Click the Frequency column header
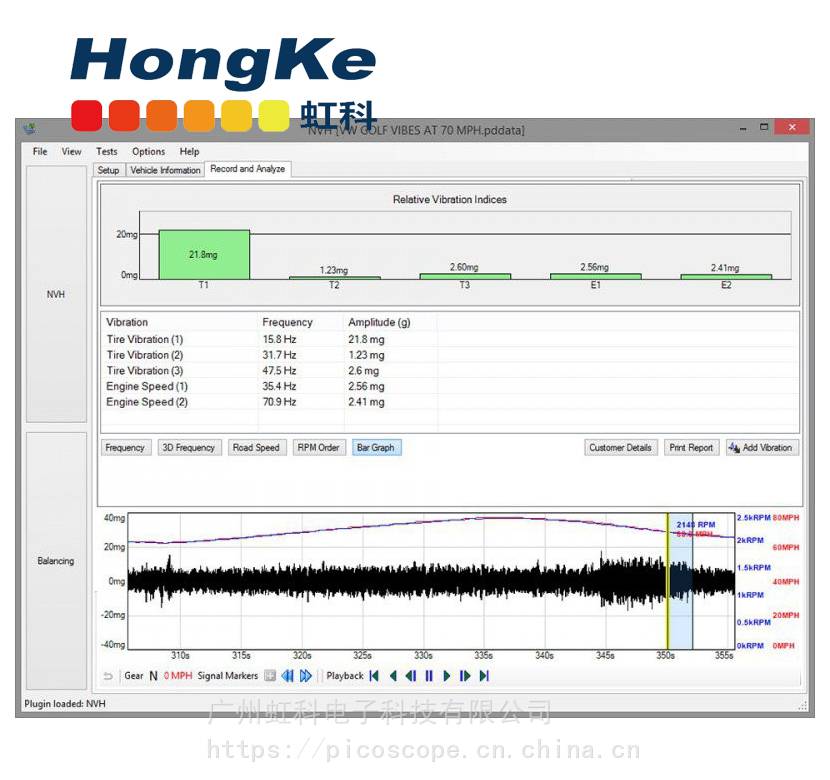This screenshot has width=830, height=780. point(301,322)
